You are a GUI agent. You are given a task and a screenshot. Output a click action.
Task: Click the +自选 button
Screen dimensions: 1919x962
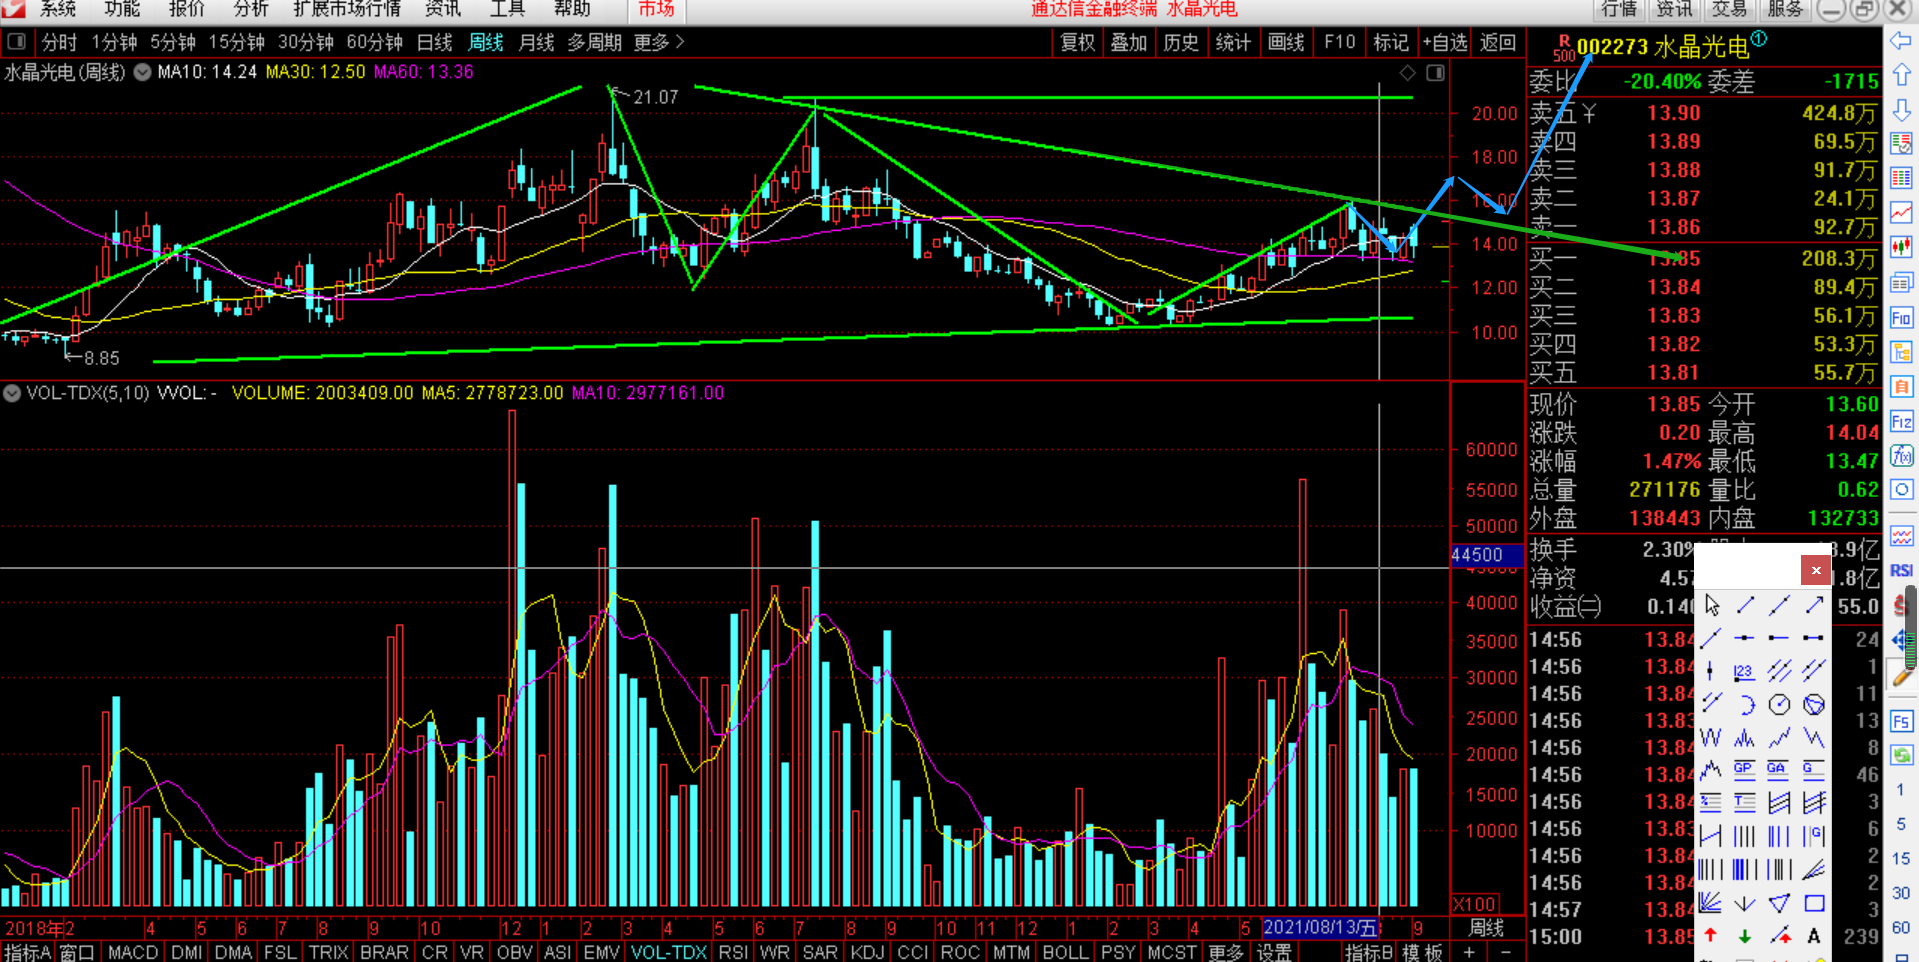point(1444,42)
